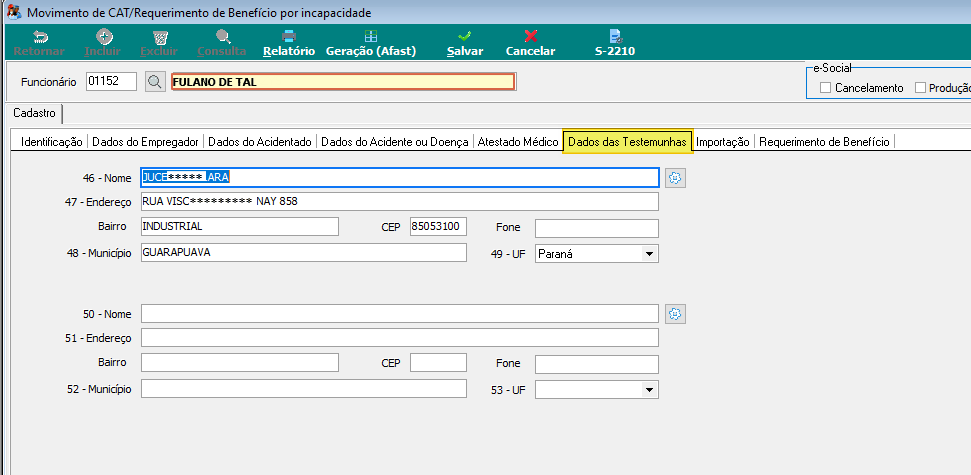This screenshot has height=475, width=971.
Task: Click the second witness Bairro field
Action: pos(240,362)
